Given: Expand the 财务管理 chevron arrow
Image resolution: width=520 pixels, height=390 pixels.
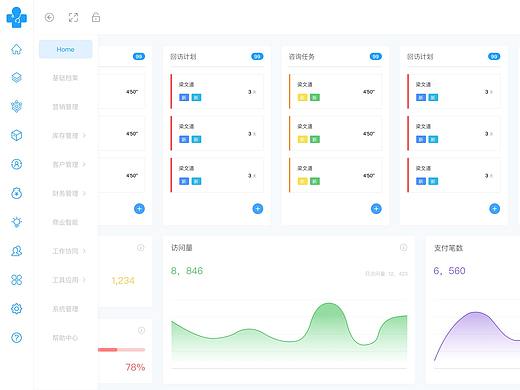Looking at the screenshot, I should (x=84, y=193).
